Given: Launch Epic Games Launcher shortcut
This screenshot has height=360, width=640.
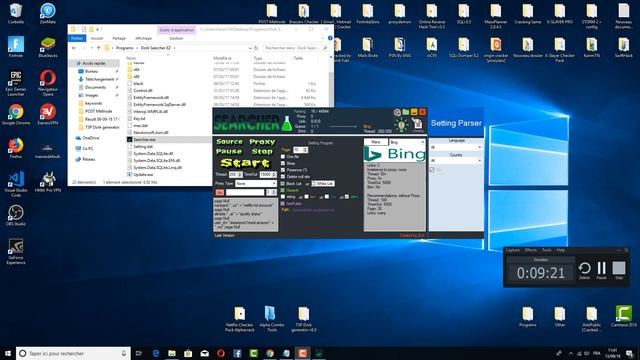Looking at the screenshot, I should (x=16, y=82).
